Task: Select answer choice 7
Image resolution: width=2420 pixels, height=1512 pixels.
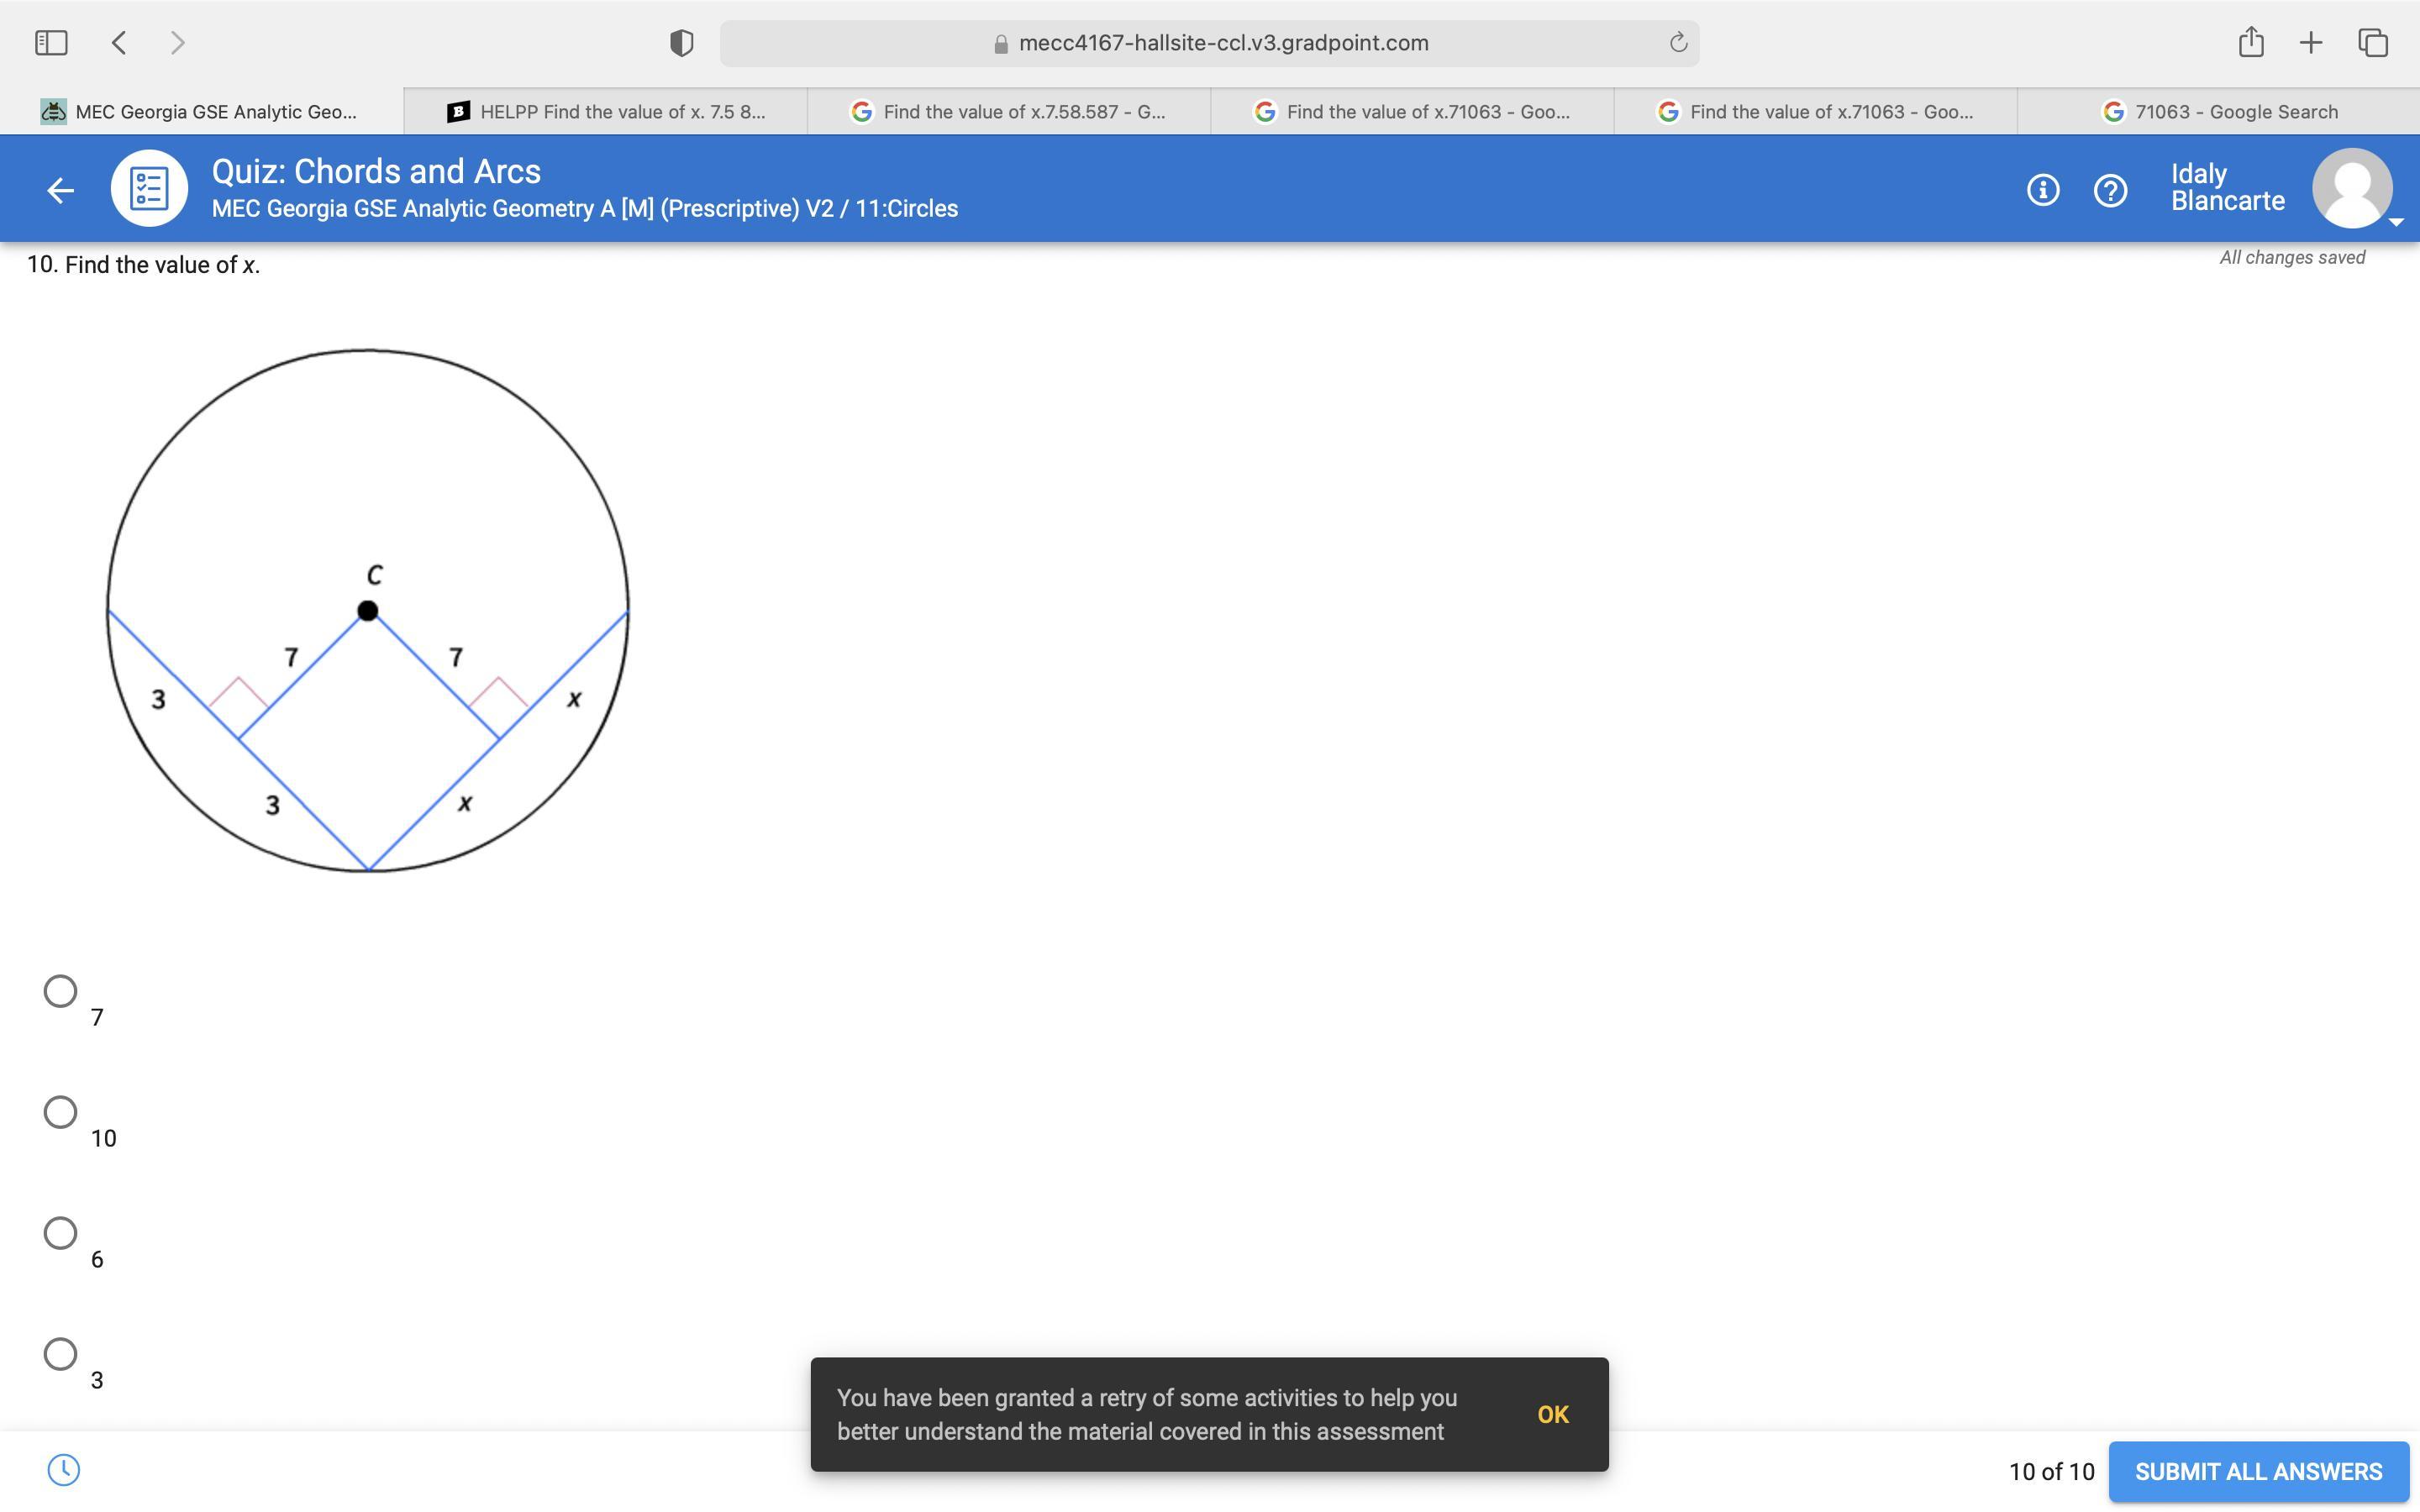Action: pyautogui.click(x=61, y=991)
